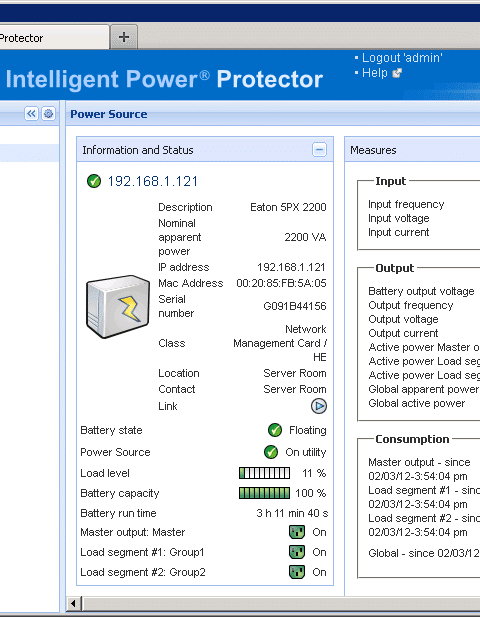
Task: Click the Consumption group heading
Action: click(412, 439)
